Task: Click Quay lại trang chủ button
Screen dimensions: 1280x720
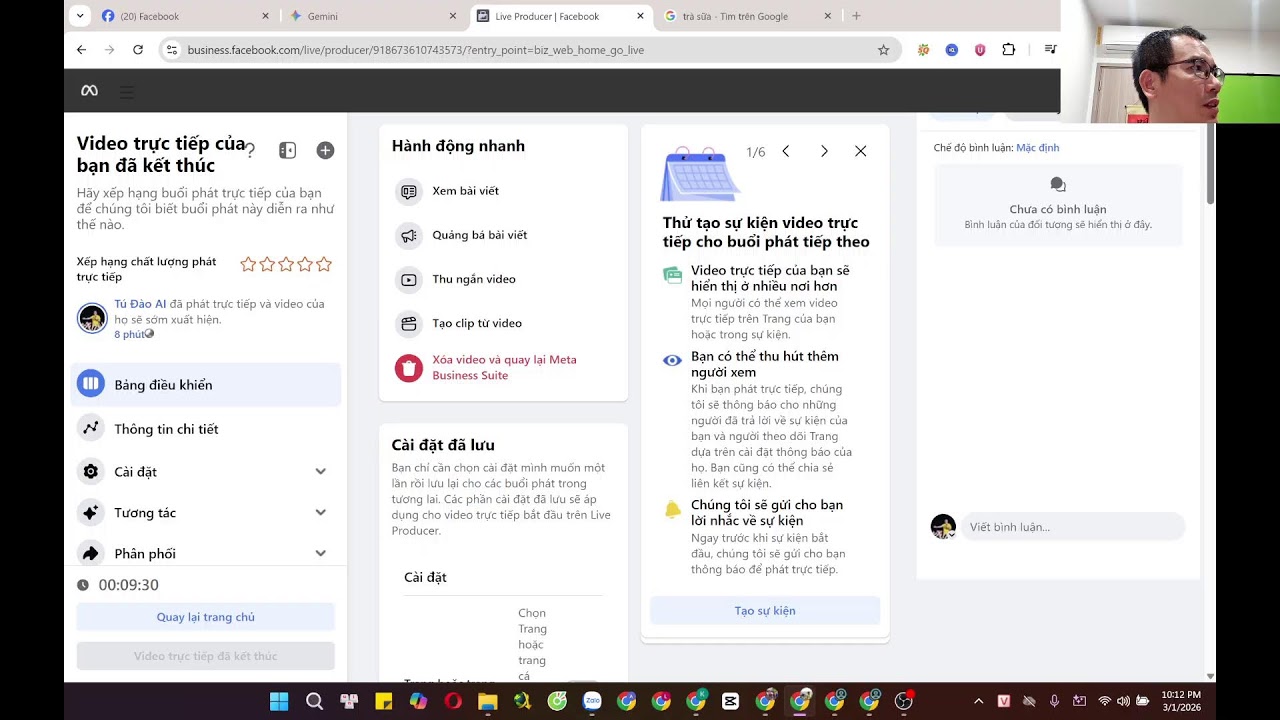Action: coord(206,617)
